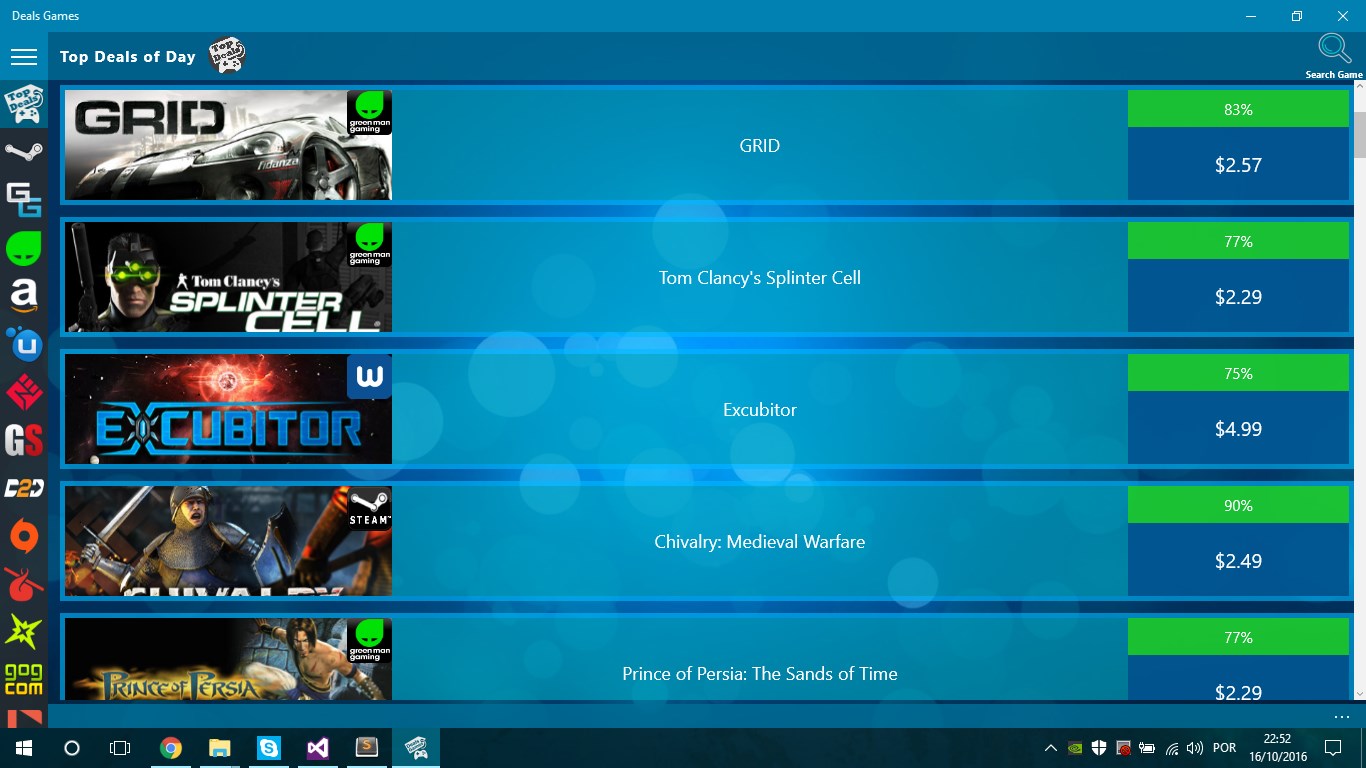Screen dimensions: 1366x768
Task: Open the GamersGate store sidebar icon
Action: (x=24, y=199)
